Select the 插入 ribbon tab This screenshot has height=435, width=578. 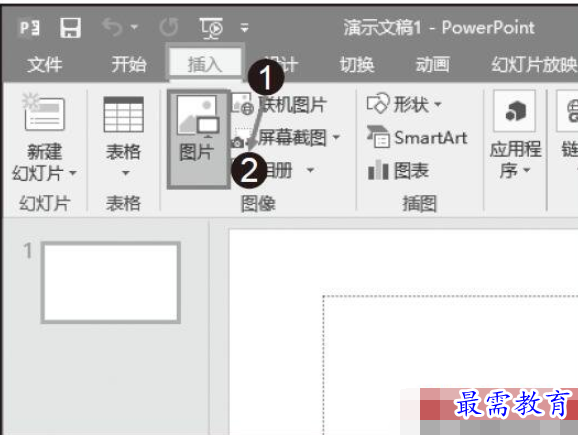(205, 63)
